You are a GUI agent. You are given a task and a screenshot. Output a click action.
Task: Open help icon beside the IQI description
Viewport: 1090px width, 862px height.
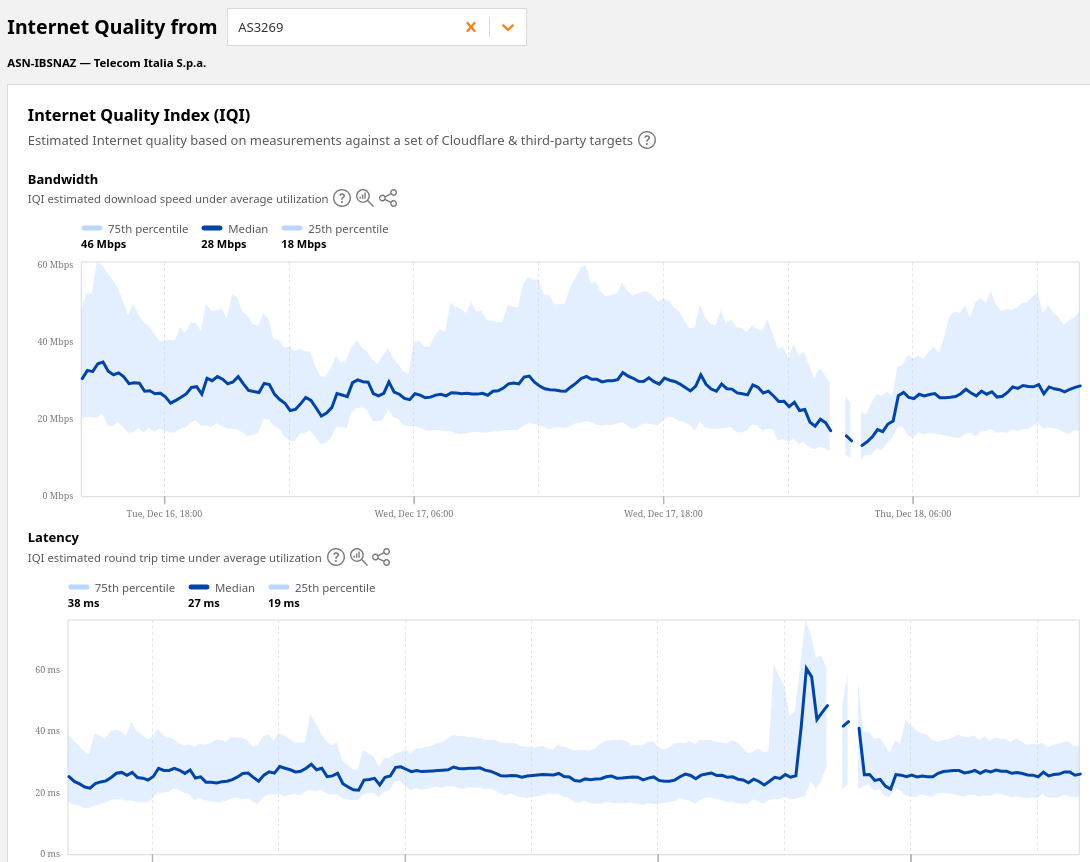point(647,140)
